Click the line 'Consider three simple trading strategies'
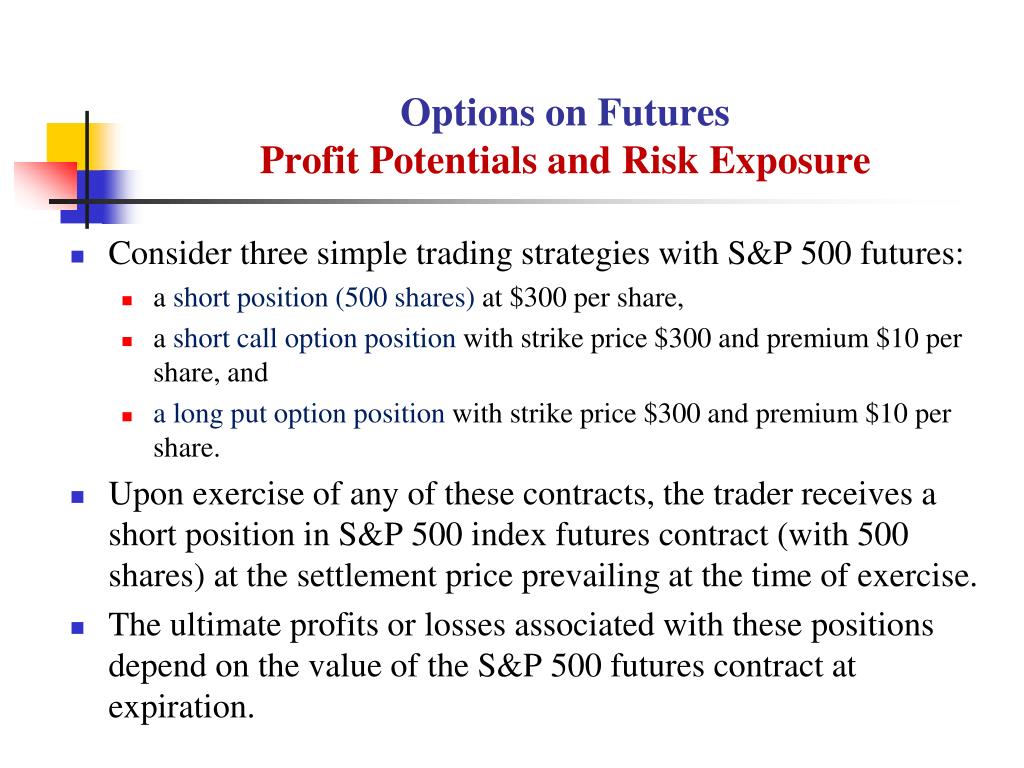 (536, 254)
